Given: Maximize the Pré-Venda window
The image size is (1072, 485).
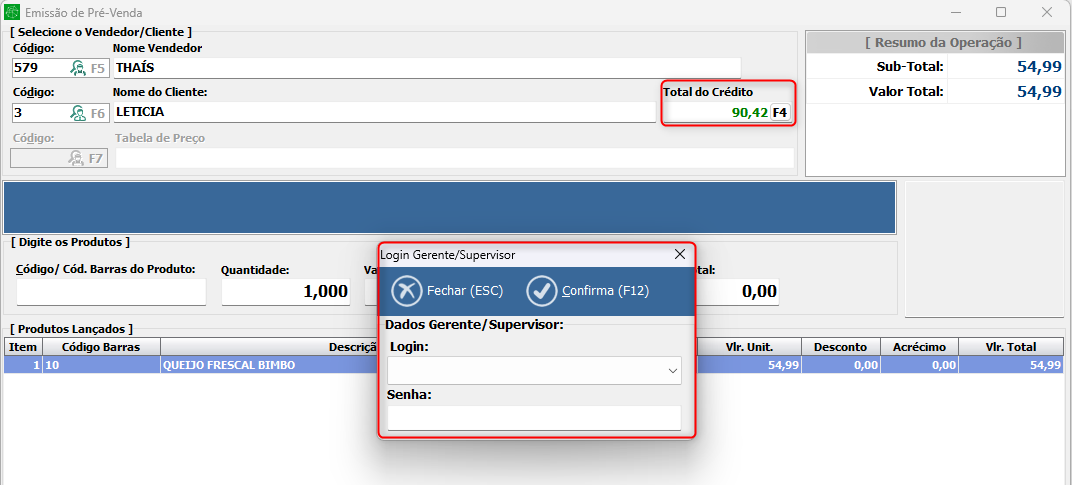Looking at the screenshot, I should coord(1001,13).
